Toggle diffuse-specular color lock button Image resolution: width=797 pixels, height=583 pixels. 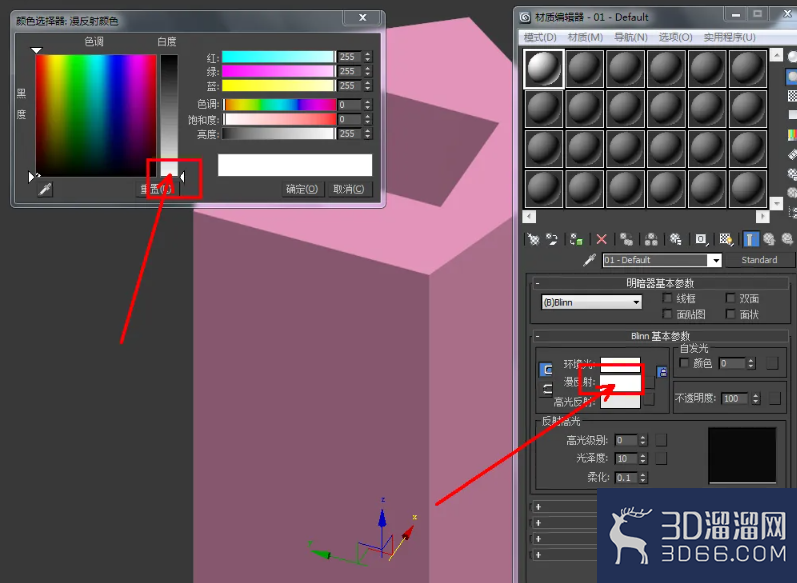coord(546,389)
